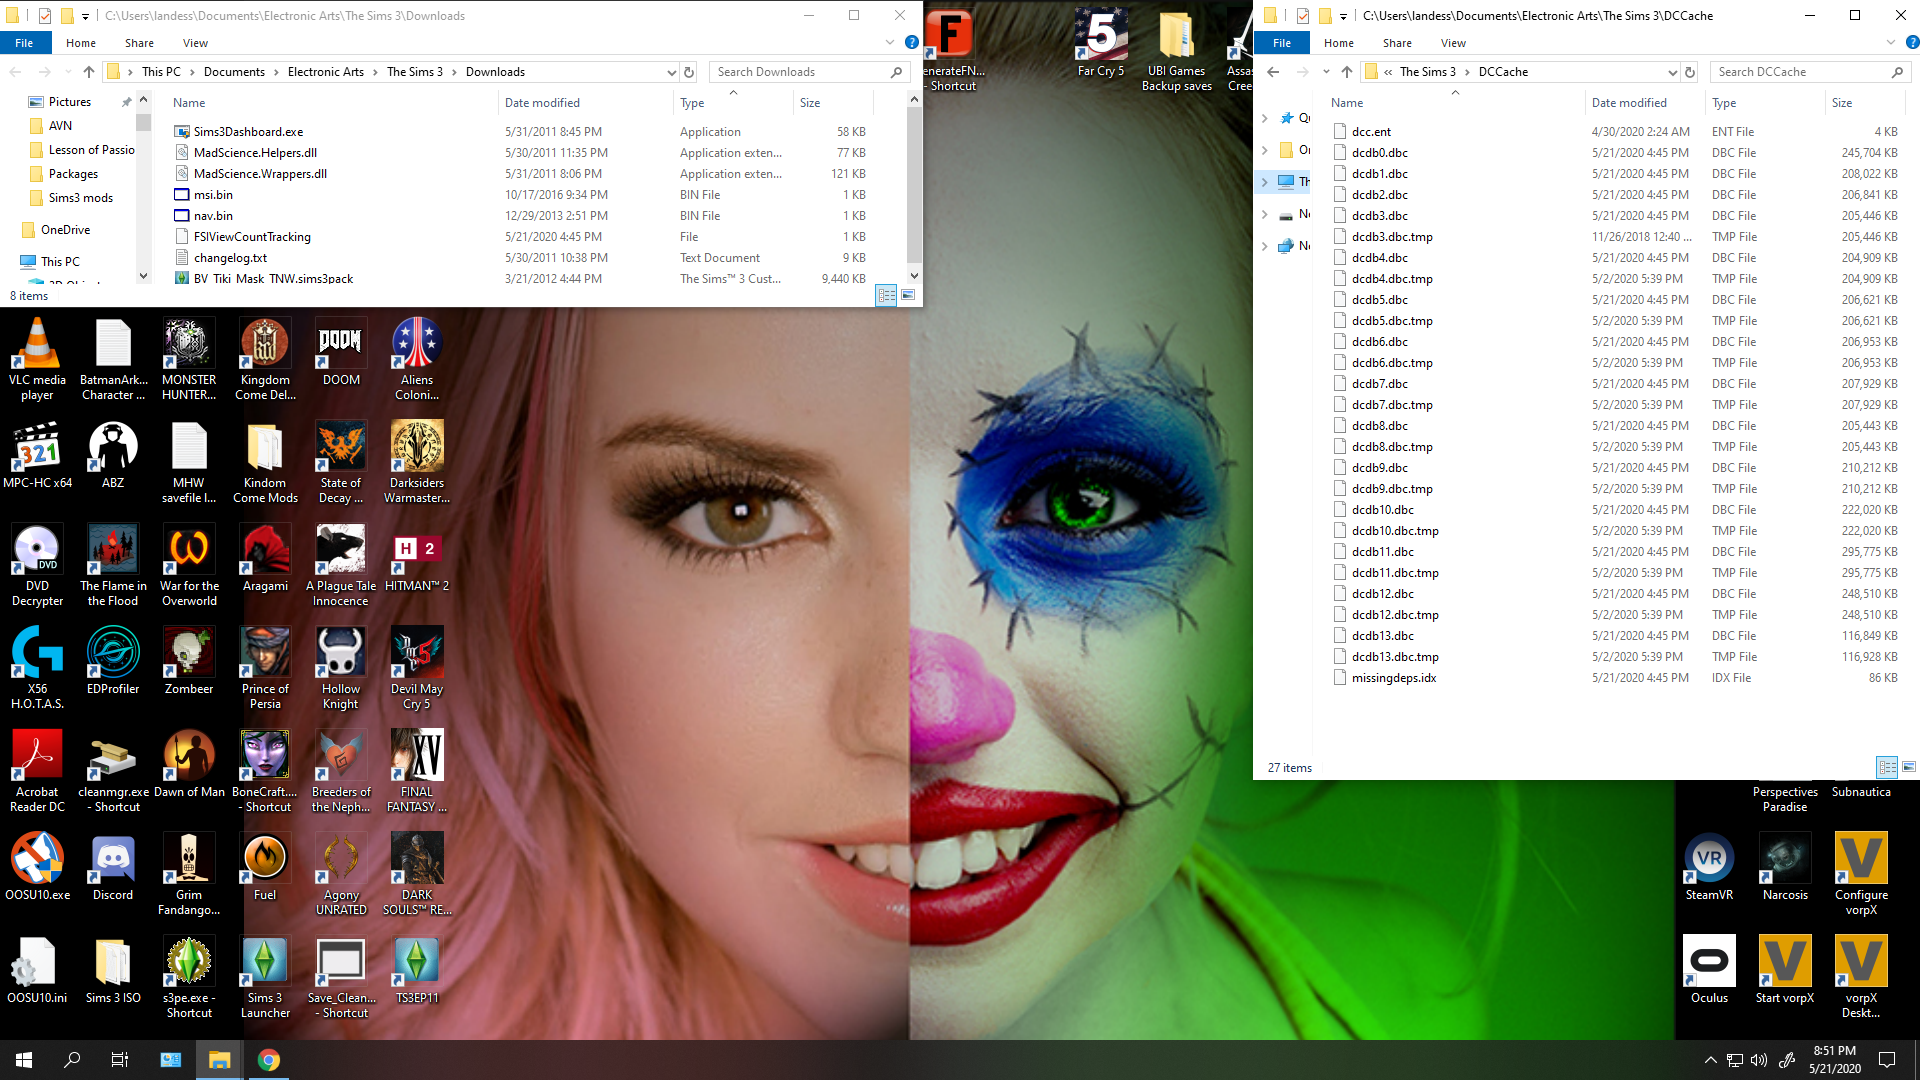Click the Search Downloads field
Image resolution: width=1920 pixels, height=1080 pixels.
809,72
